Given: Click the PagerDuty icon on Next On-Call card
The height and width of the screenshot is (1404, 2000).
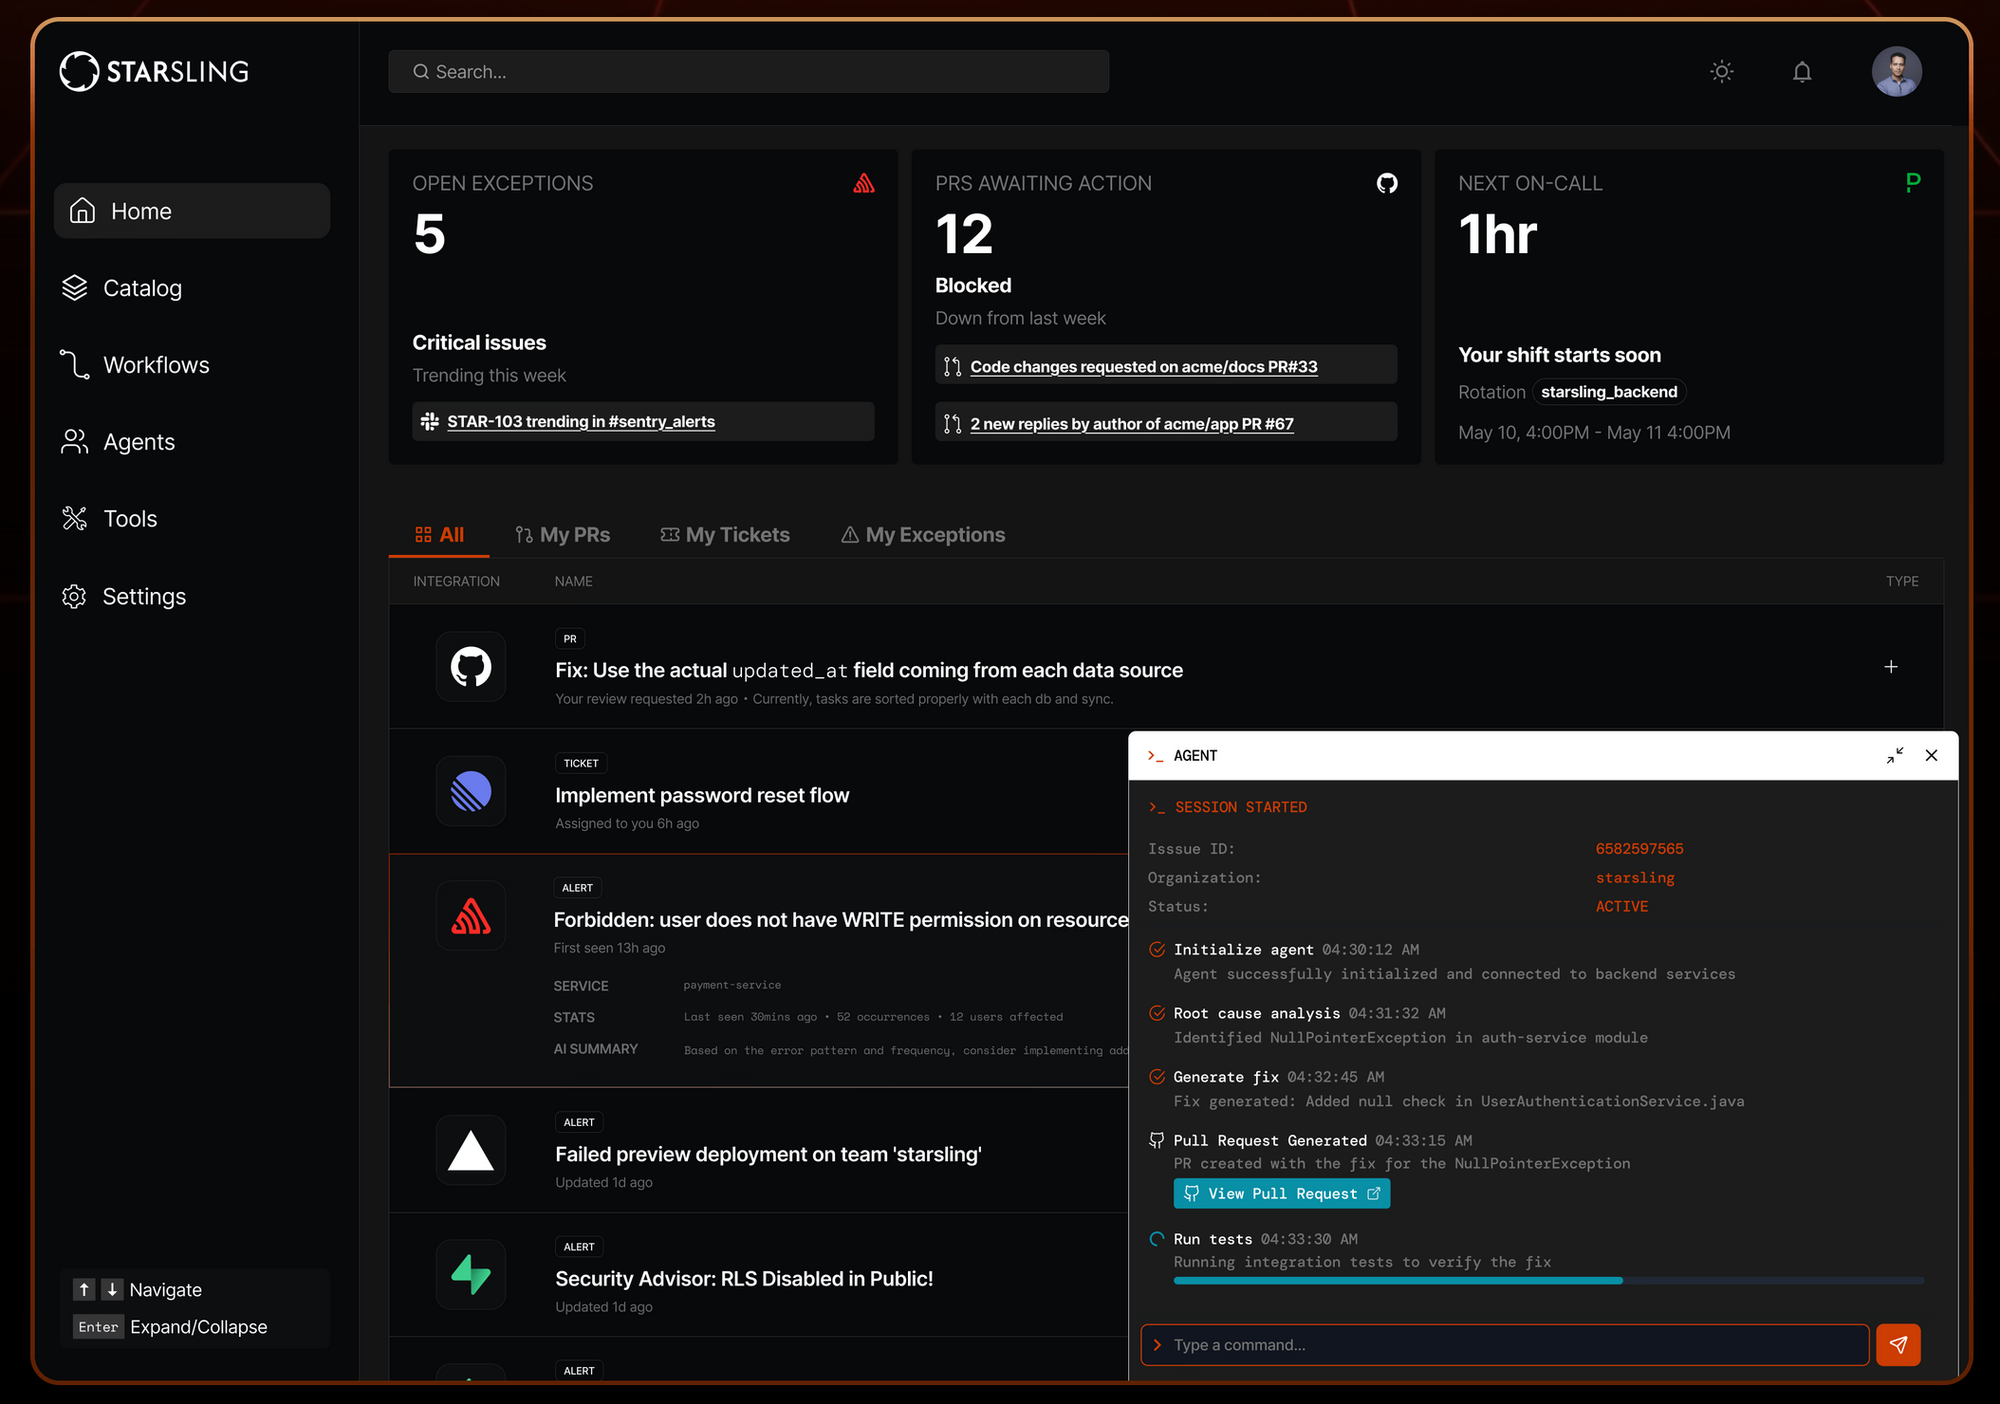Looking at the screenshot, I should pyautogui.click(x=1912, y=182).
